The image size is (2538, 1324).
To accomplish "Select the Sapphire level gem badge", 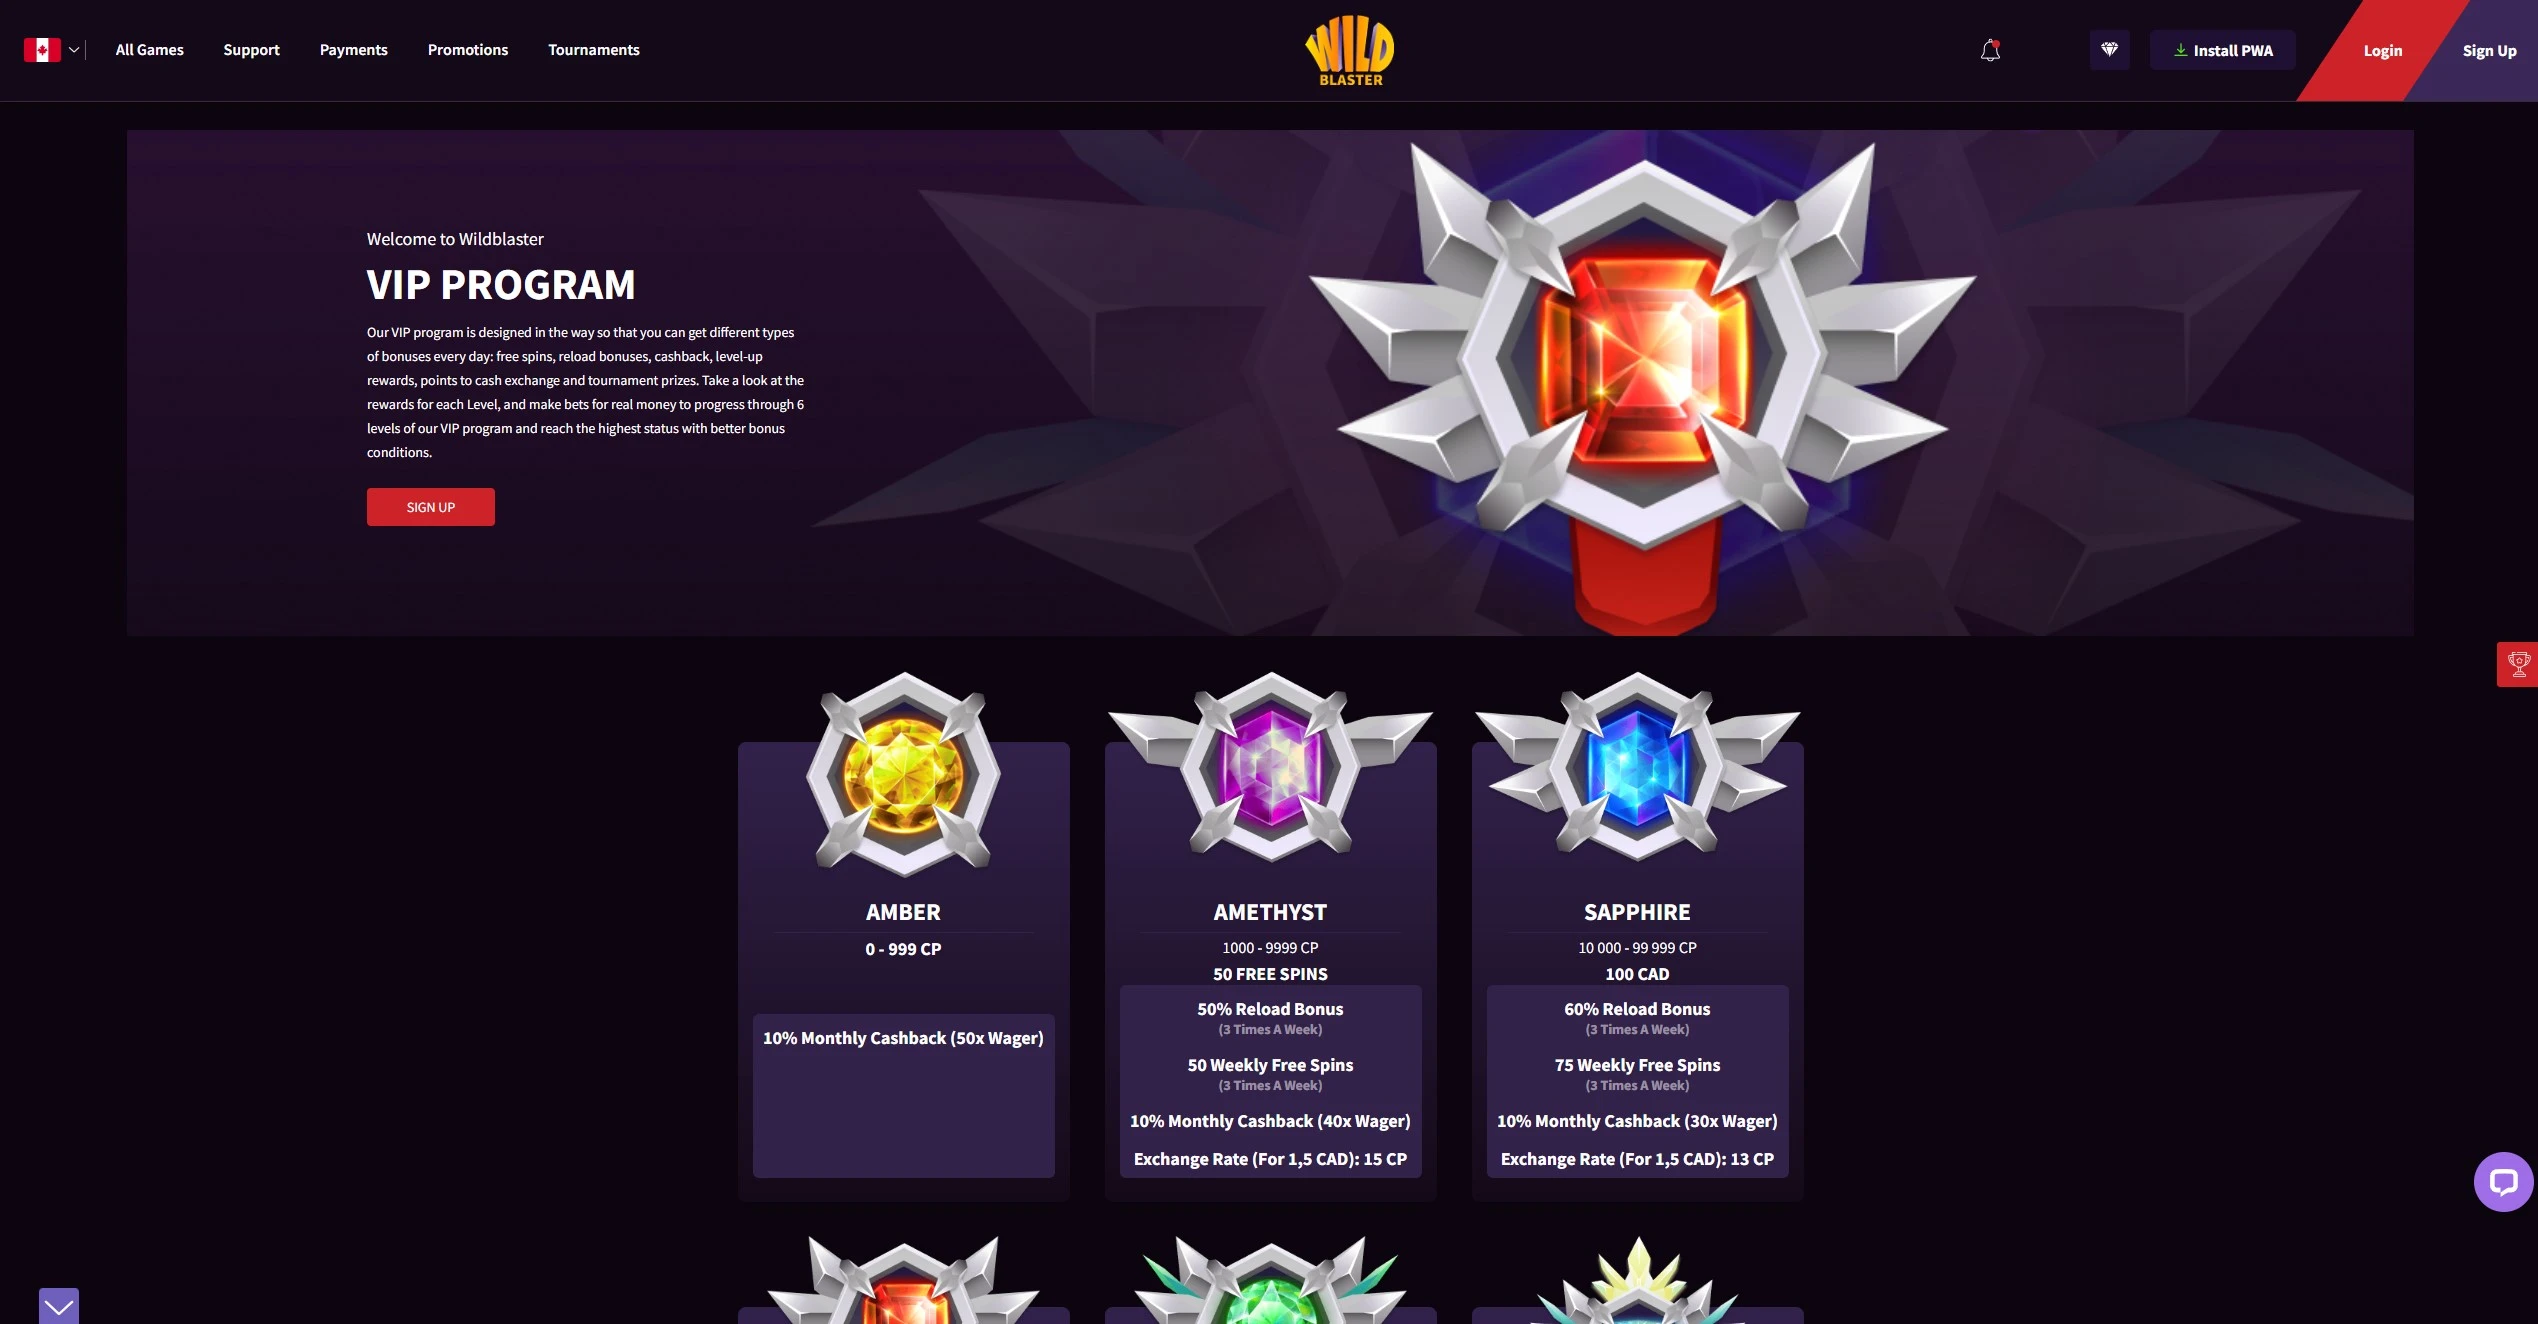I will [x=1637, y=767].
